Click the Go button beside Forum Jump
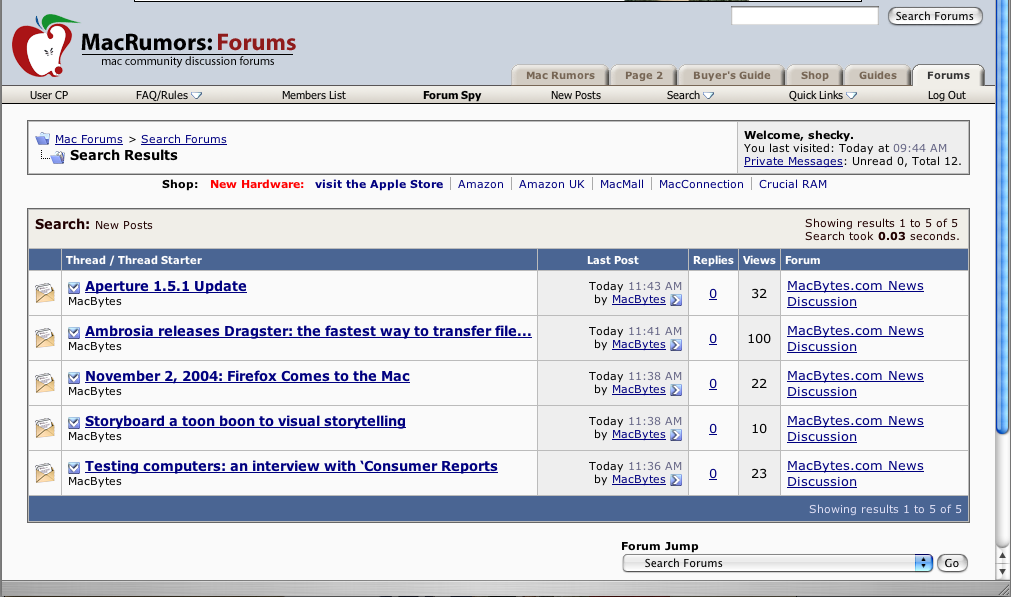 (952, 563)
